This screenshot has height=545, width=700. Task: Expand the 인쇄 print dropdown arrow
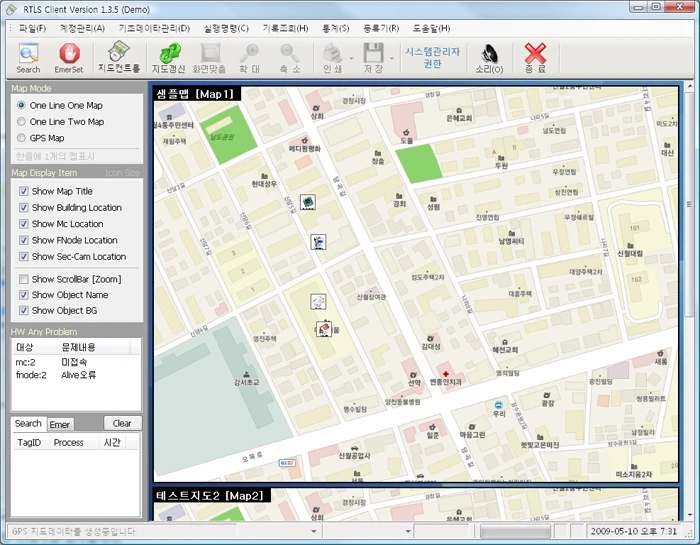click(351, 58)
